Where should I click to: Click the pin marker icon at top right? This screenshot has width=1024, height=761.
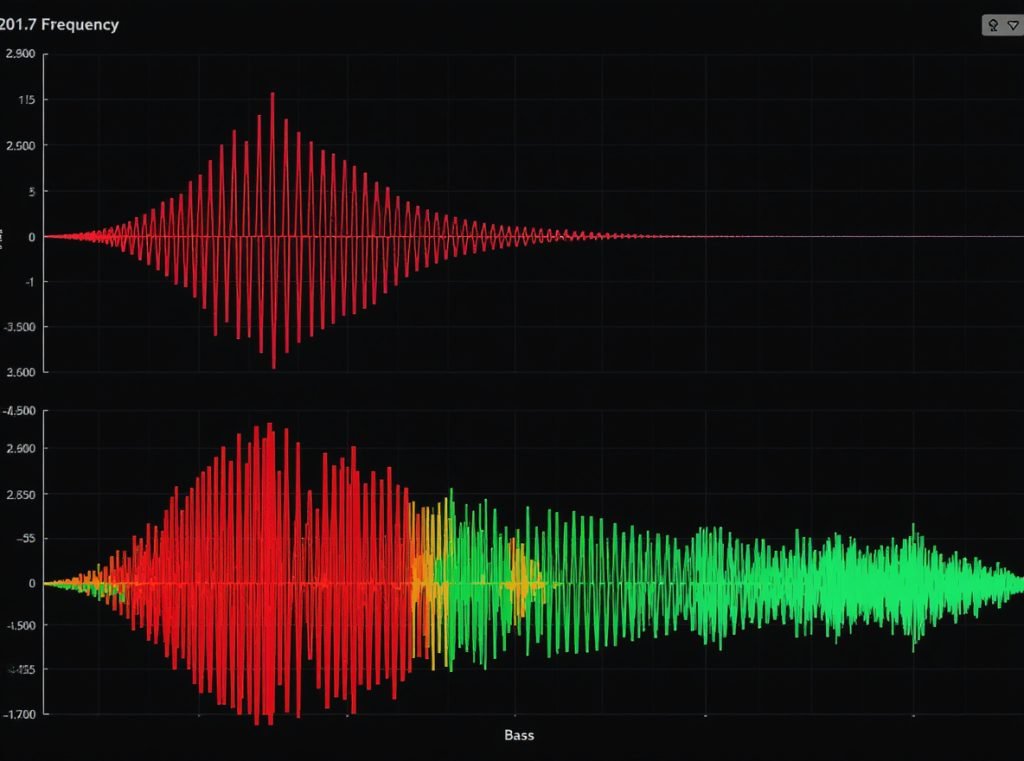993,25
